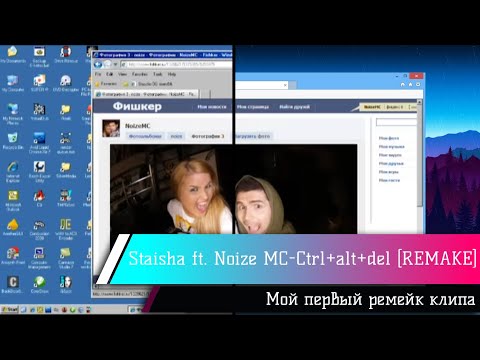The width and height of the screenshot is (480, 360).
Task: Open the Мои друзья sidebar link
Action: point(391,163)
